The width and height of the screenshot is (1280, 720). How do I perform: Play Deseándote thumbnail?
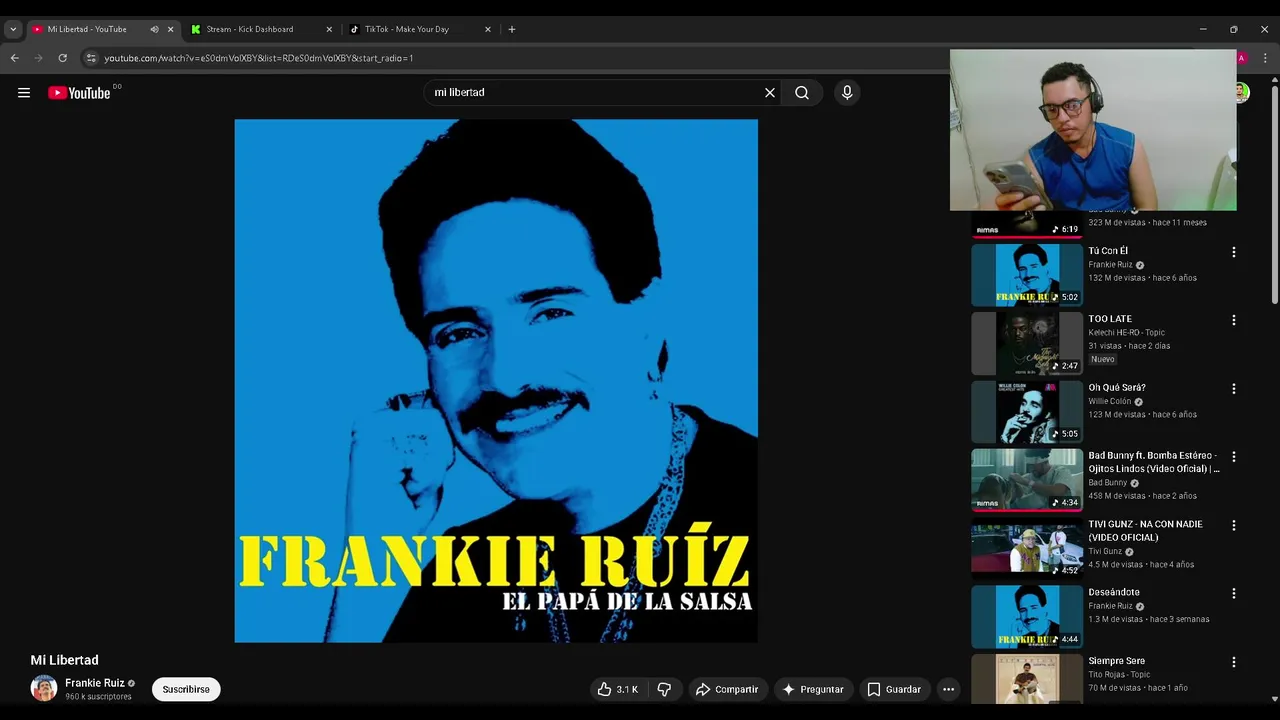tap(1027, 616)
